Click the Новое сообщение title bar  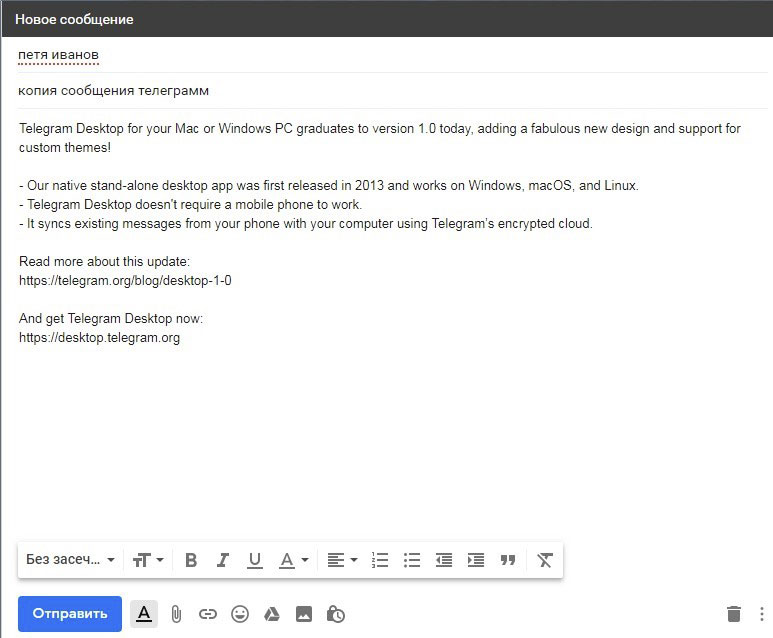coord(387,19)
